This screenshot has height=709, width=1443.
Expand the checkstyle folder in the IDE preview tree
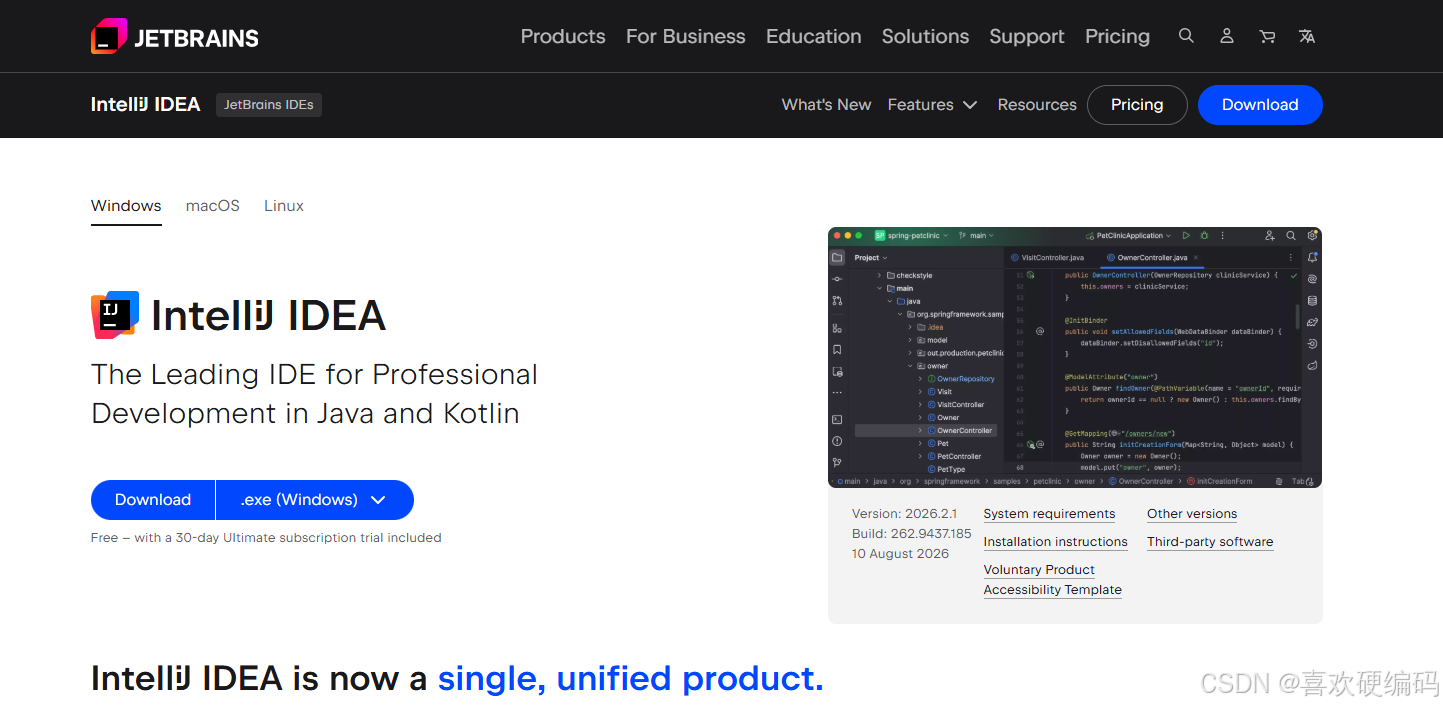click(x=880, y=275)
